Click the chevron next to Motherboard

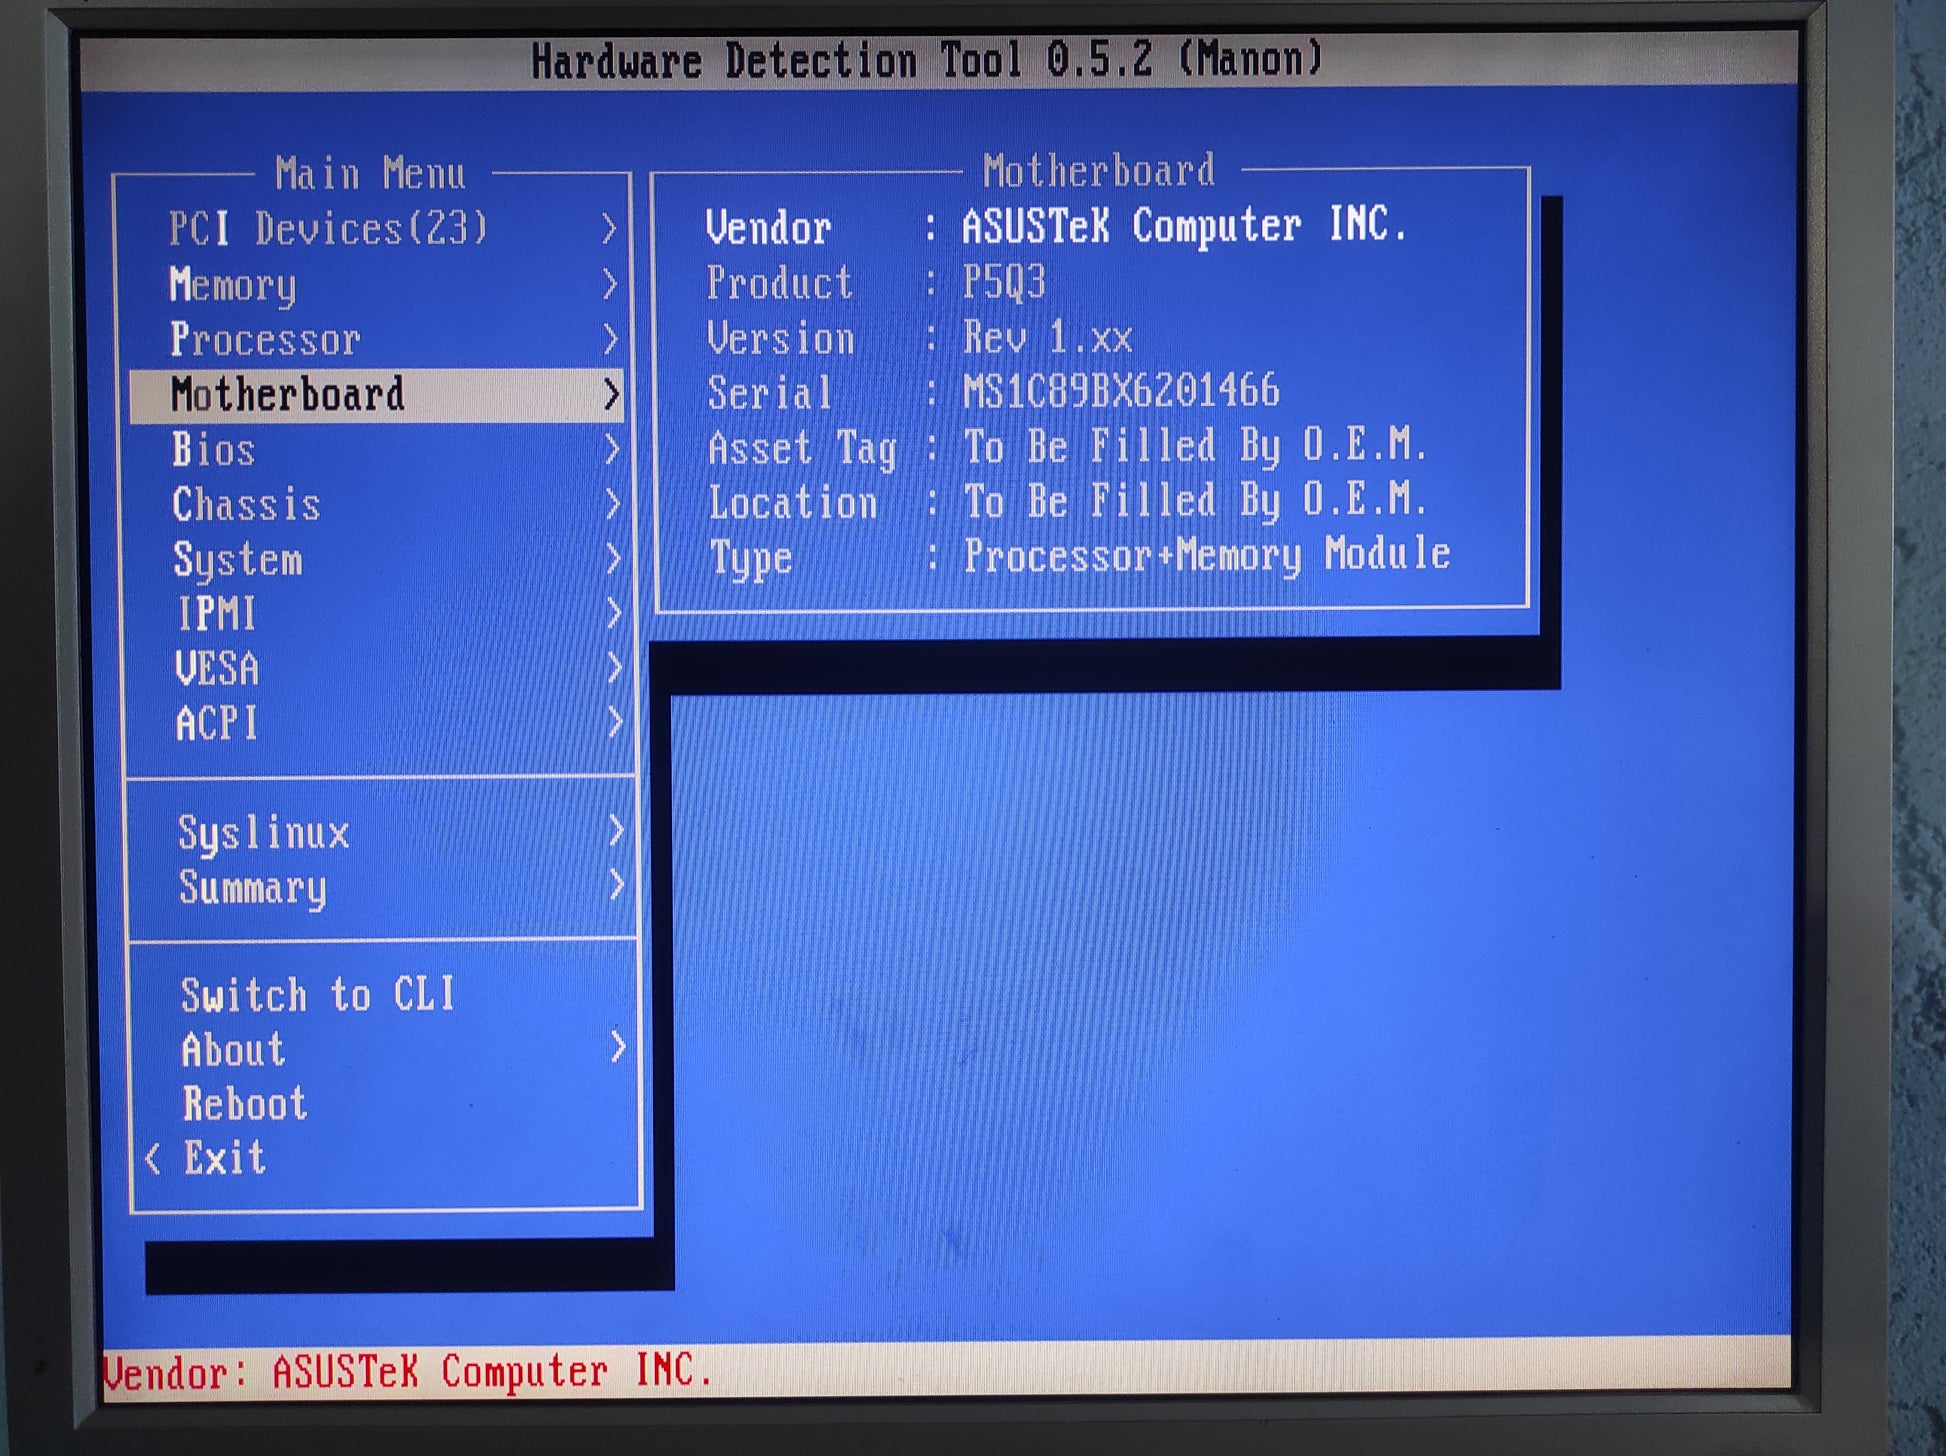(x=612, y=395)
